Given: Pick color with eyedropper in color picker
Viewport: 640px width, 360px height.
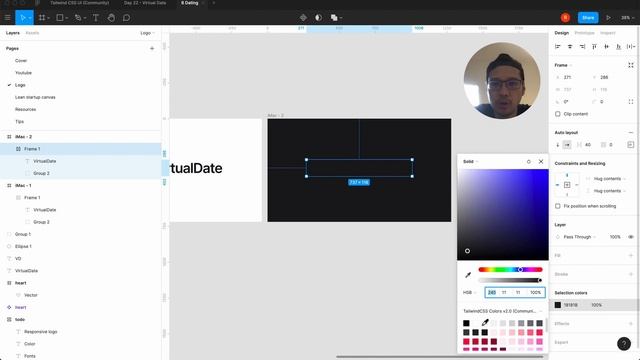Looking at the screenshot, I should click(468, 275).
